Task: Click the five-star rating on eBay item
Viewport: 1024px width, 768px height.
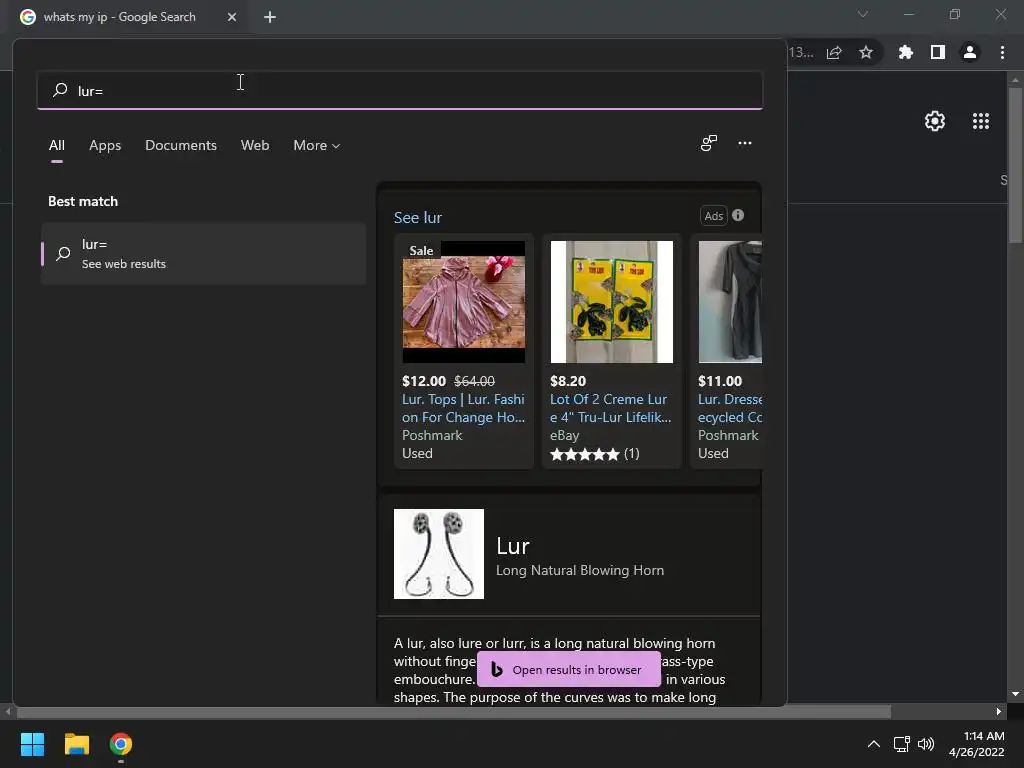Action: click(584, 454)
